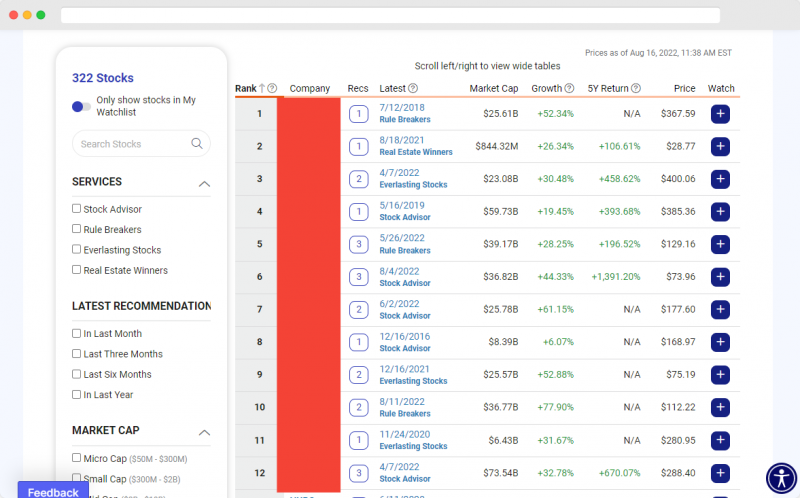The width and height of the screenshot is (800, 498).
Task: Click the +1,391.20% return value
Action: coord(615,277)
